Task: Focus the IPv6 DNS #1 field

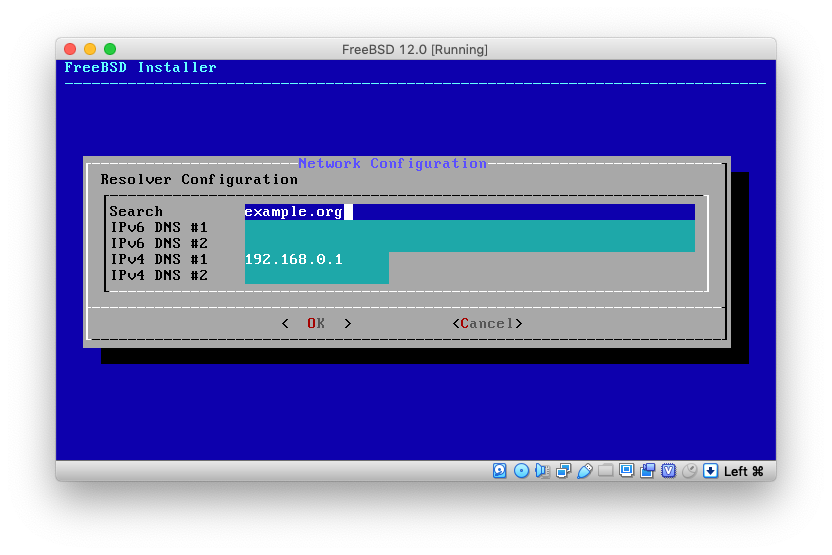Action: click(x=469, y=228)
